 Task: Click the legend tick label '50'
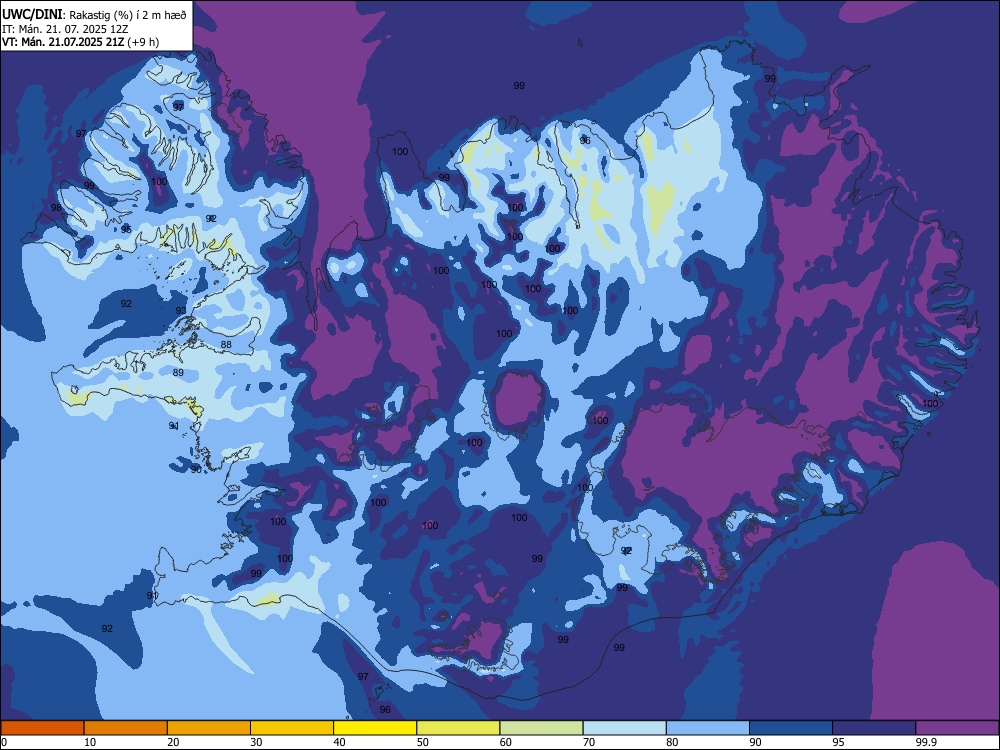(423, 742)
